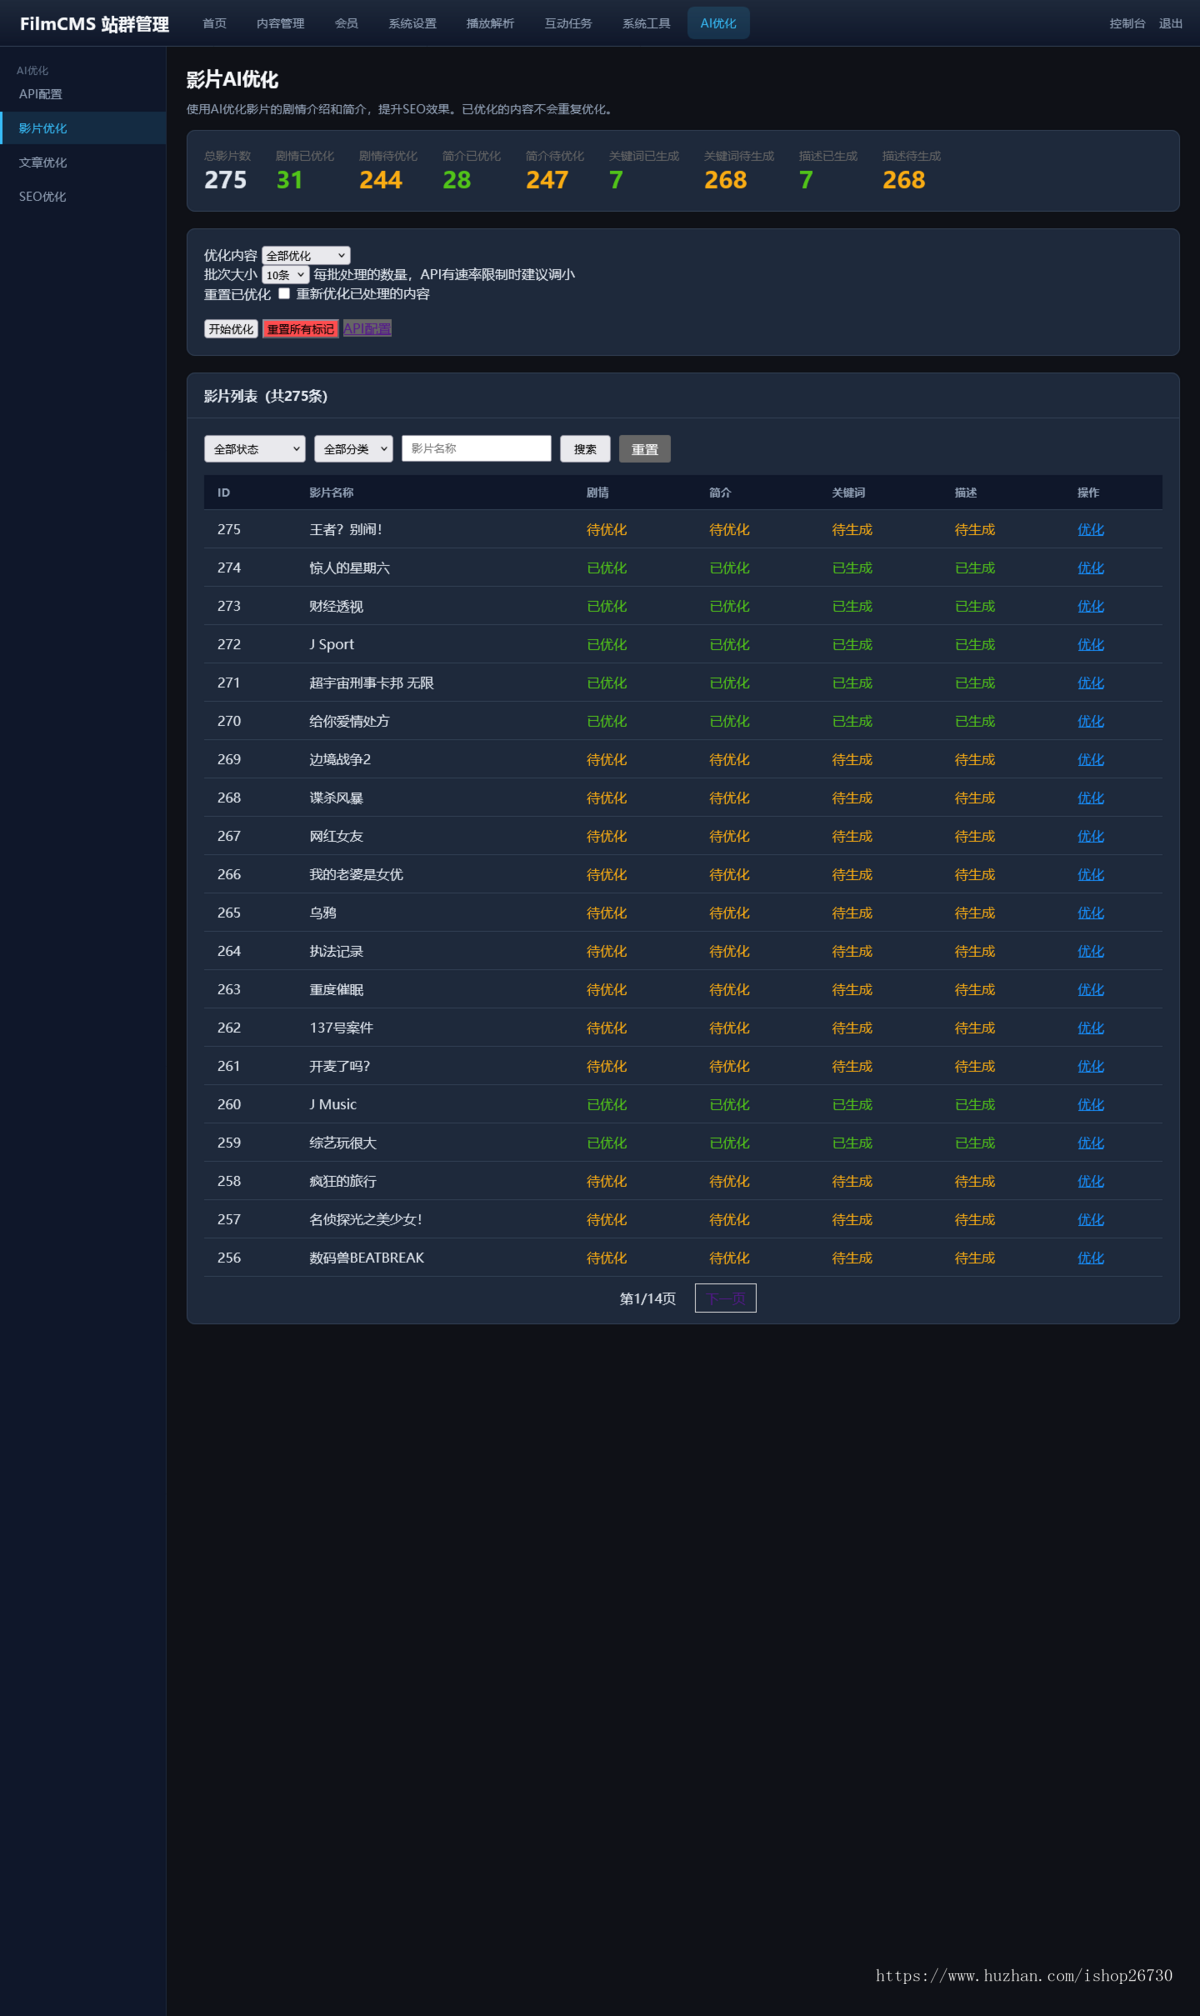The height and width of the screenshot is (2016, 1200).
Task: Click 优化 link for 边境战争2
Action: [1091, 760]
